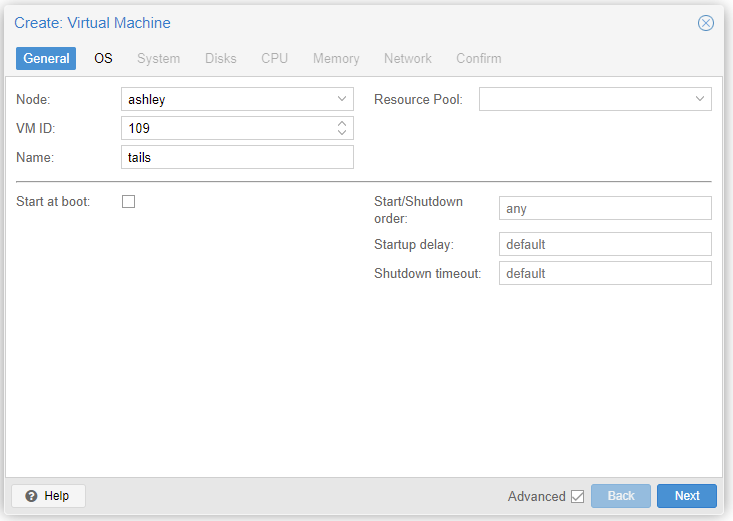
Task: Switch to the Memory tab
Action: click(336, 58)
